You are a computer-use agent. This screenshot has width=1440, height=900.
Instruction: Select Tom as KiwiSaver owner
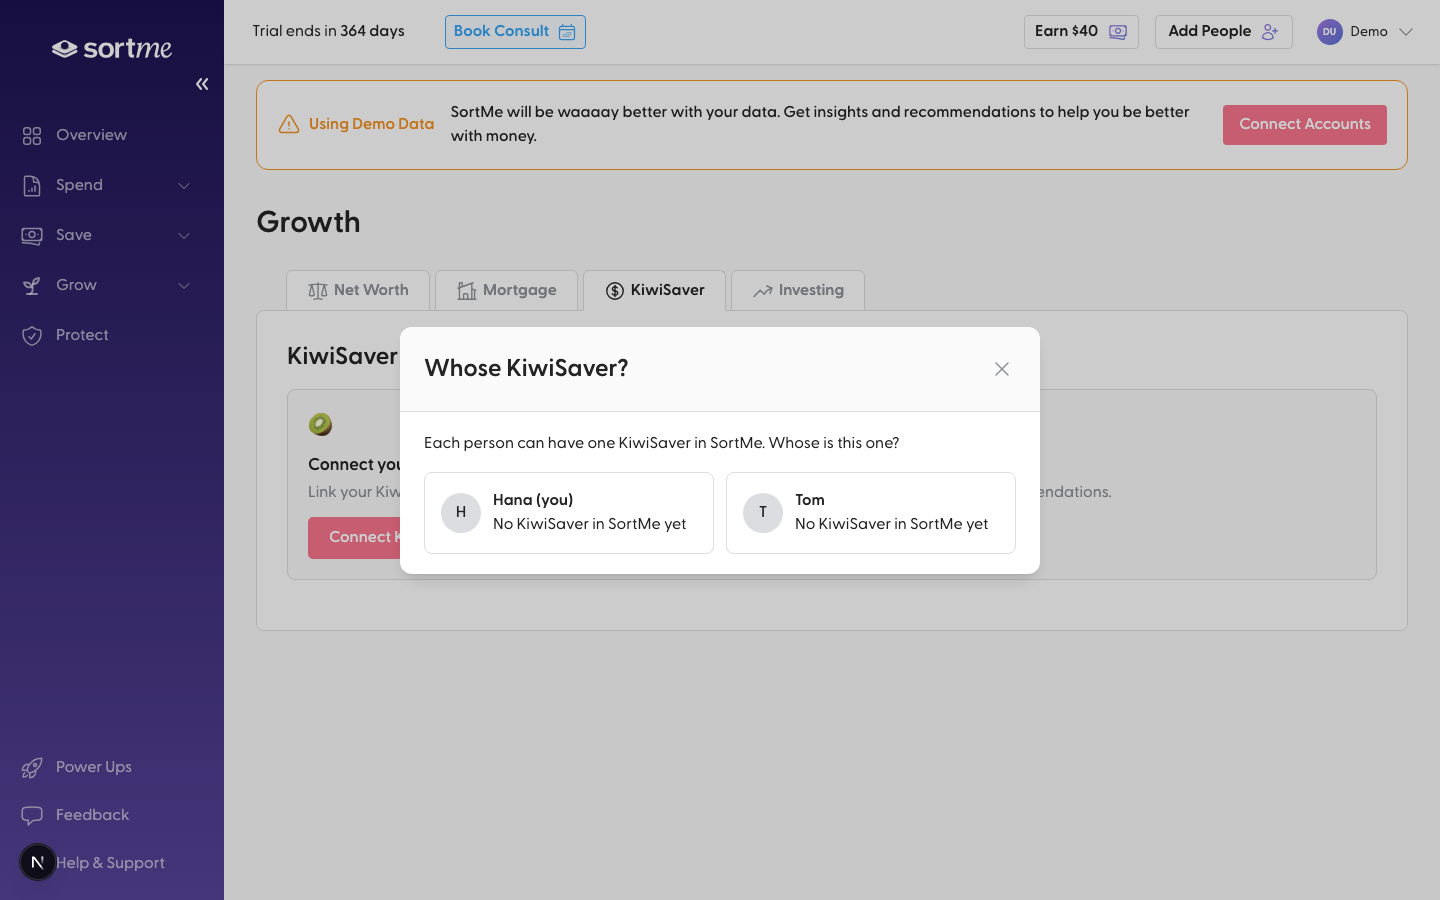pos(871,513)
